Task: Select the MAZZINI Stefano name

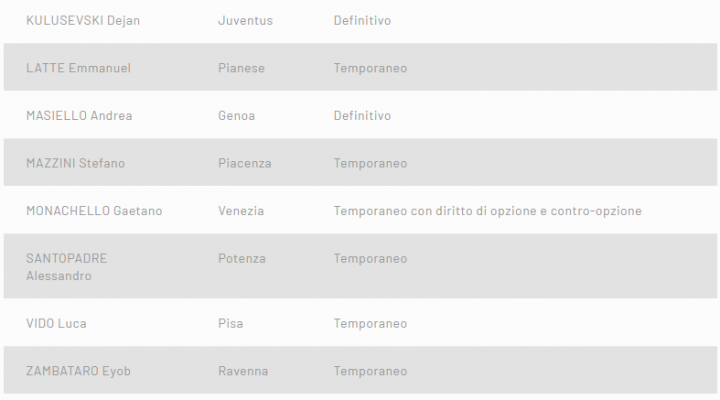Action: [x=75, y=163]
